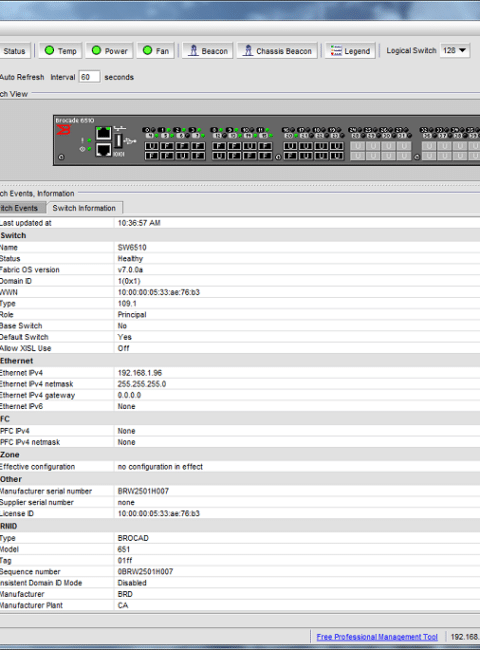Screen dimensions: 480x650
Task: Select the WWN row value
Action: pyautogui.click(x=158, y=292)
